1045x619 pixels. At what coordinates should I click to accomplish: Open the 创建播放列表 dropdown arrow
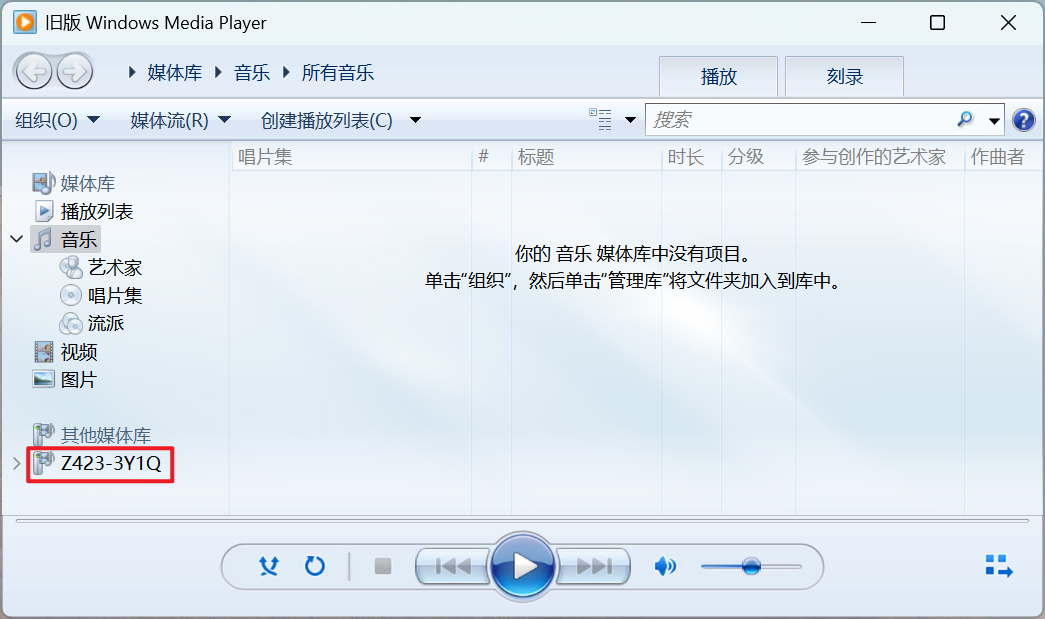415,121
